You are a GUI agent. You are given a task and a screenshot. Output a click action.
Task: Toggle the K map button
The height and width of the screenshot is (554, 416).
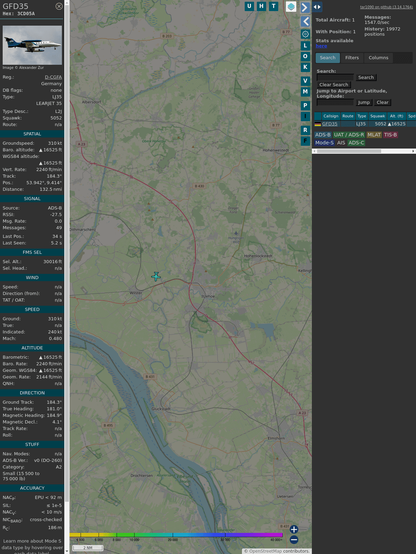coord(305,67)
